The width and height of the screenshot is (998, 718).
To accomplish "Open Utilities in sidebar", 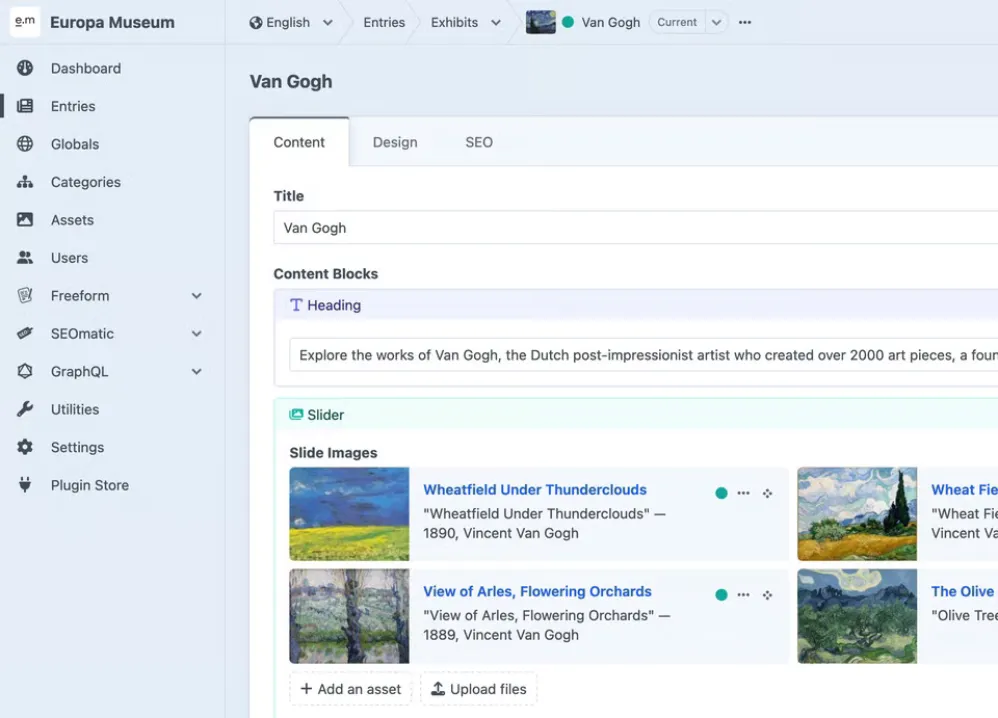I will 75,409.
